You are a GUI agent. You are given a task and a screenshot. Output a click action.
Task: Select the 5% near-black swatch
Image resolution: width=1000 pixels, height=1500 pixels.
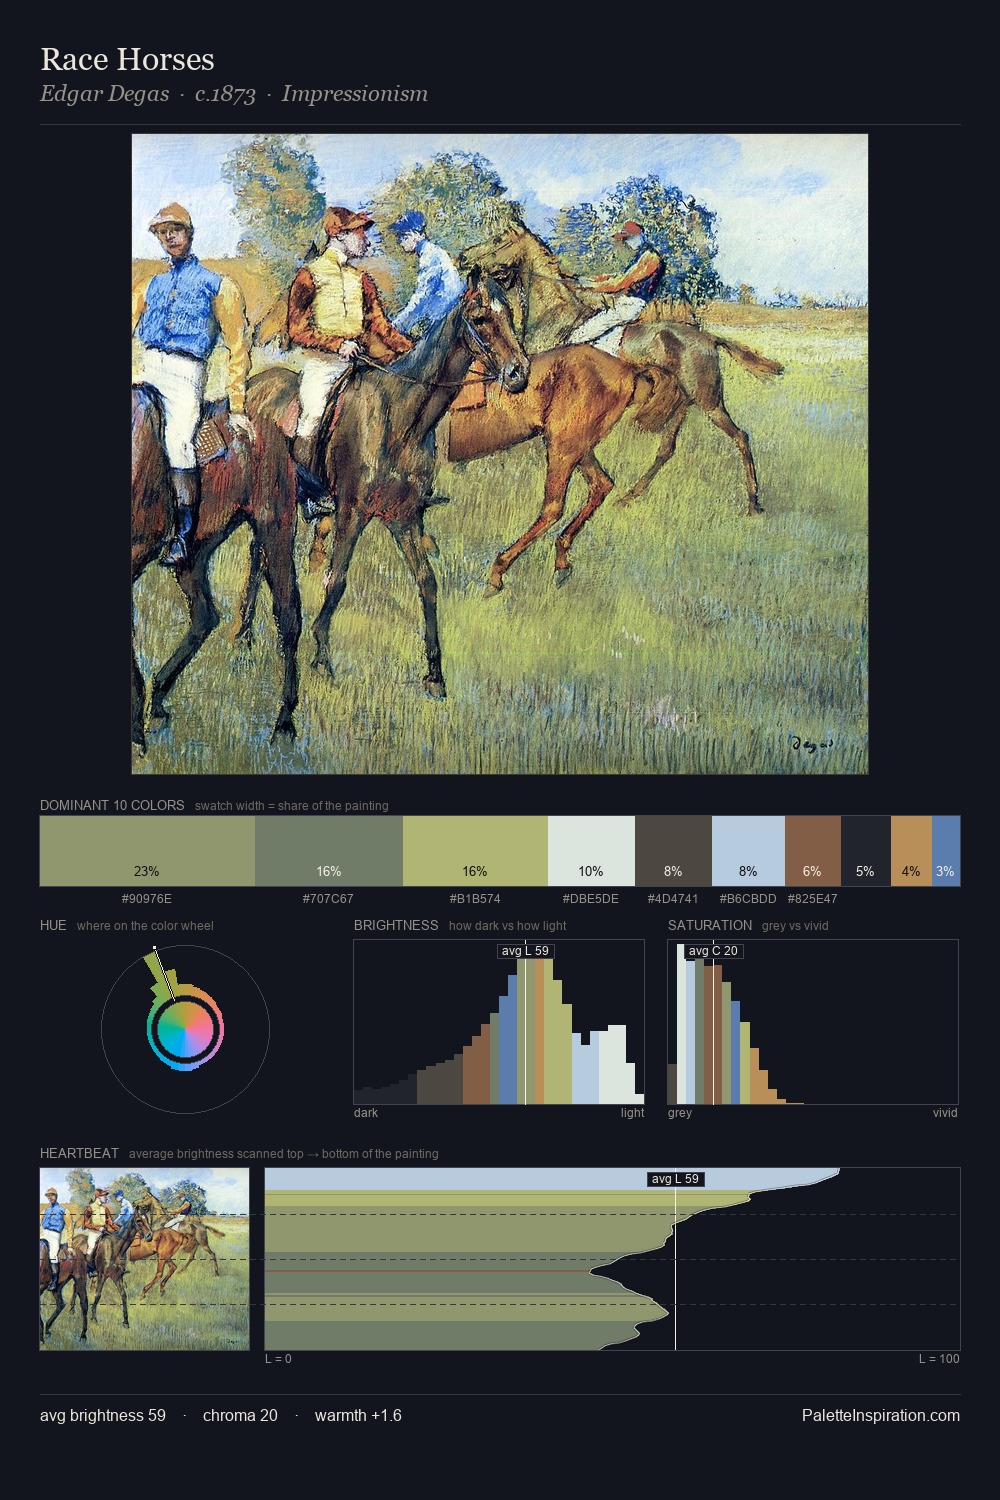(865, 851)
